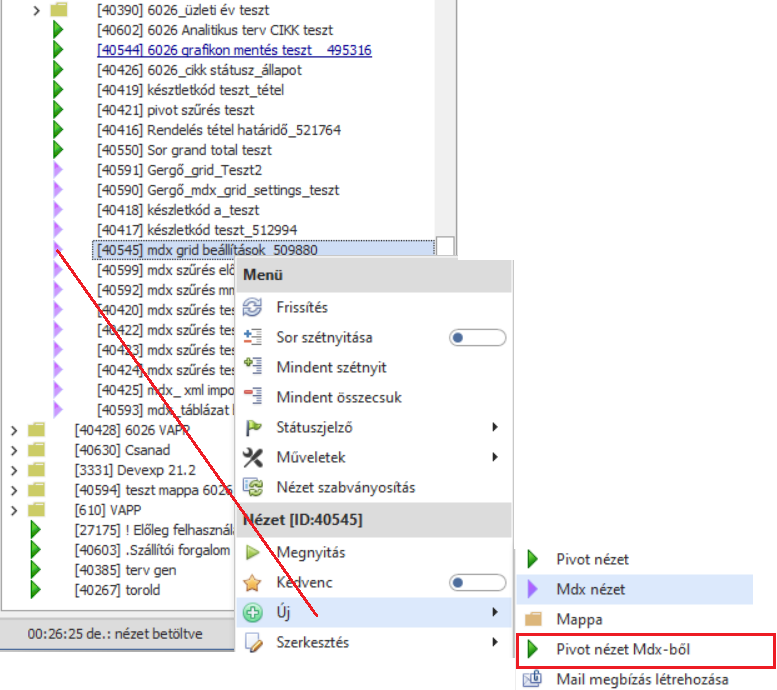This screenshot has width=777, height=690.
Task: Toggle the Sor szétnyitása switch
Action: 478,338
